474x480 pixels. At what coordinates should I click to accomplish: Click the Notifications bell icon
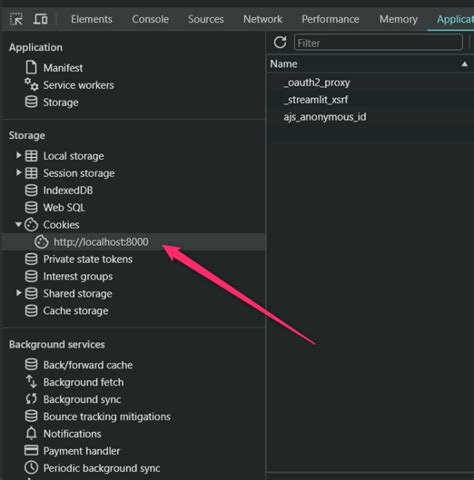[31, 434]
